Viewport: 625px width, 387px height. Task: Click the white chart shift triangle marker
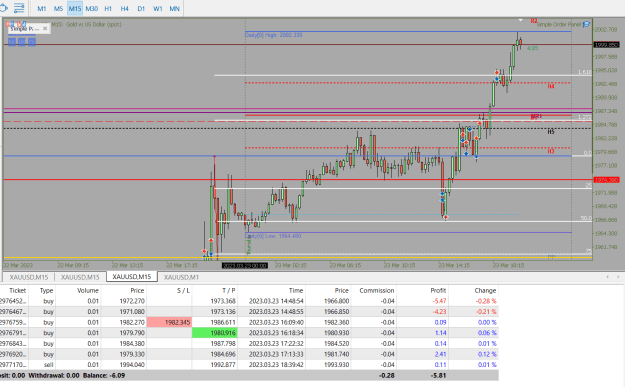[520, 20]
